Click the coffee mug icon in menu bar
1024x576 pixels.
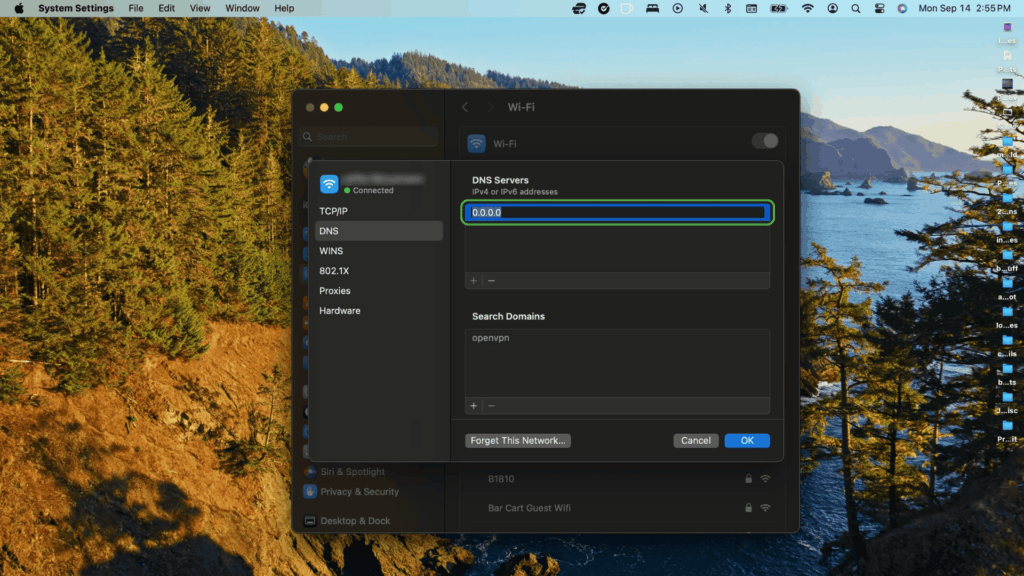(x=627, y=8)
